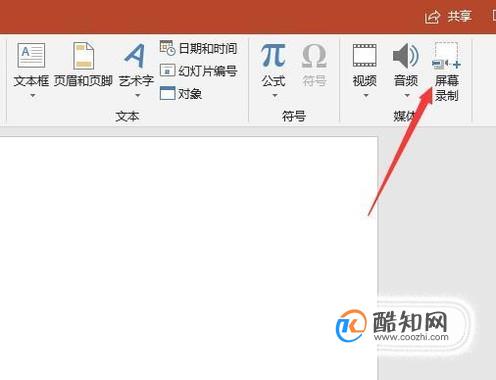Click the Video (视频) film icon
Image resolution: width=496 pixels, height=380 pixels.
click(x=365, y=55)
